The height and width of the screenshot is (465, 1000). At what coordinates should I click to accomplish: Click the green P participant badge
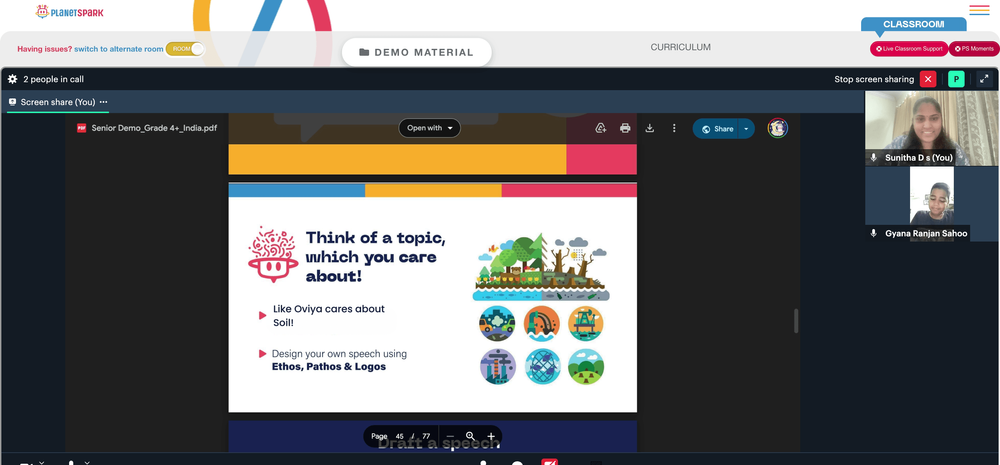pyautogui.click(x=956, y=79)
